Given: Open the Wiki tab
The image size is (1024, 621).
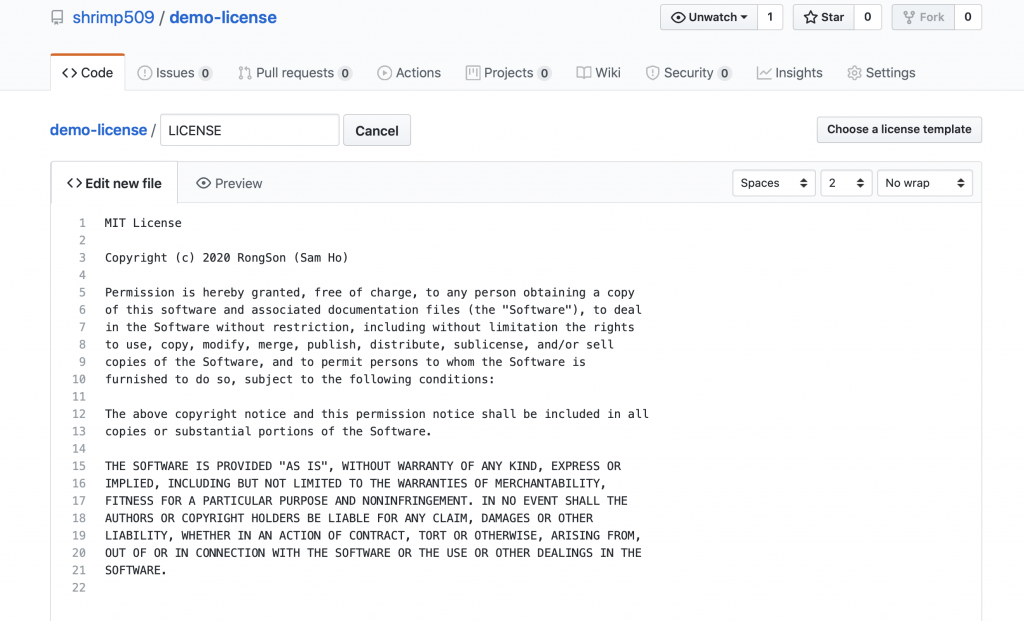Looking at the screenshot, I should click(598, 72).
